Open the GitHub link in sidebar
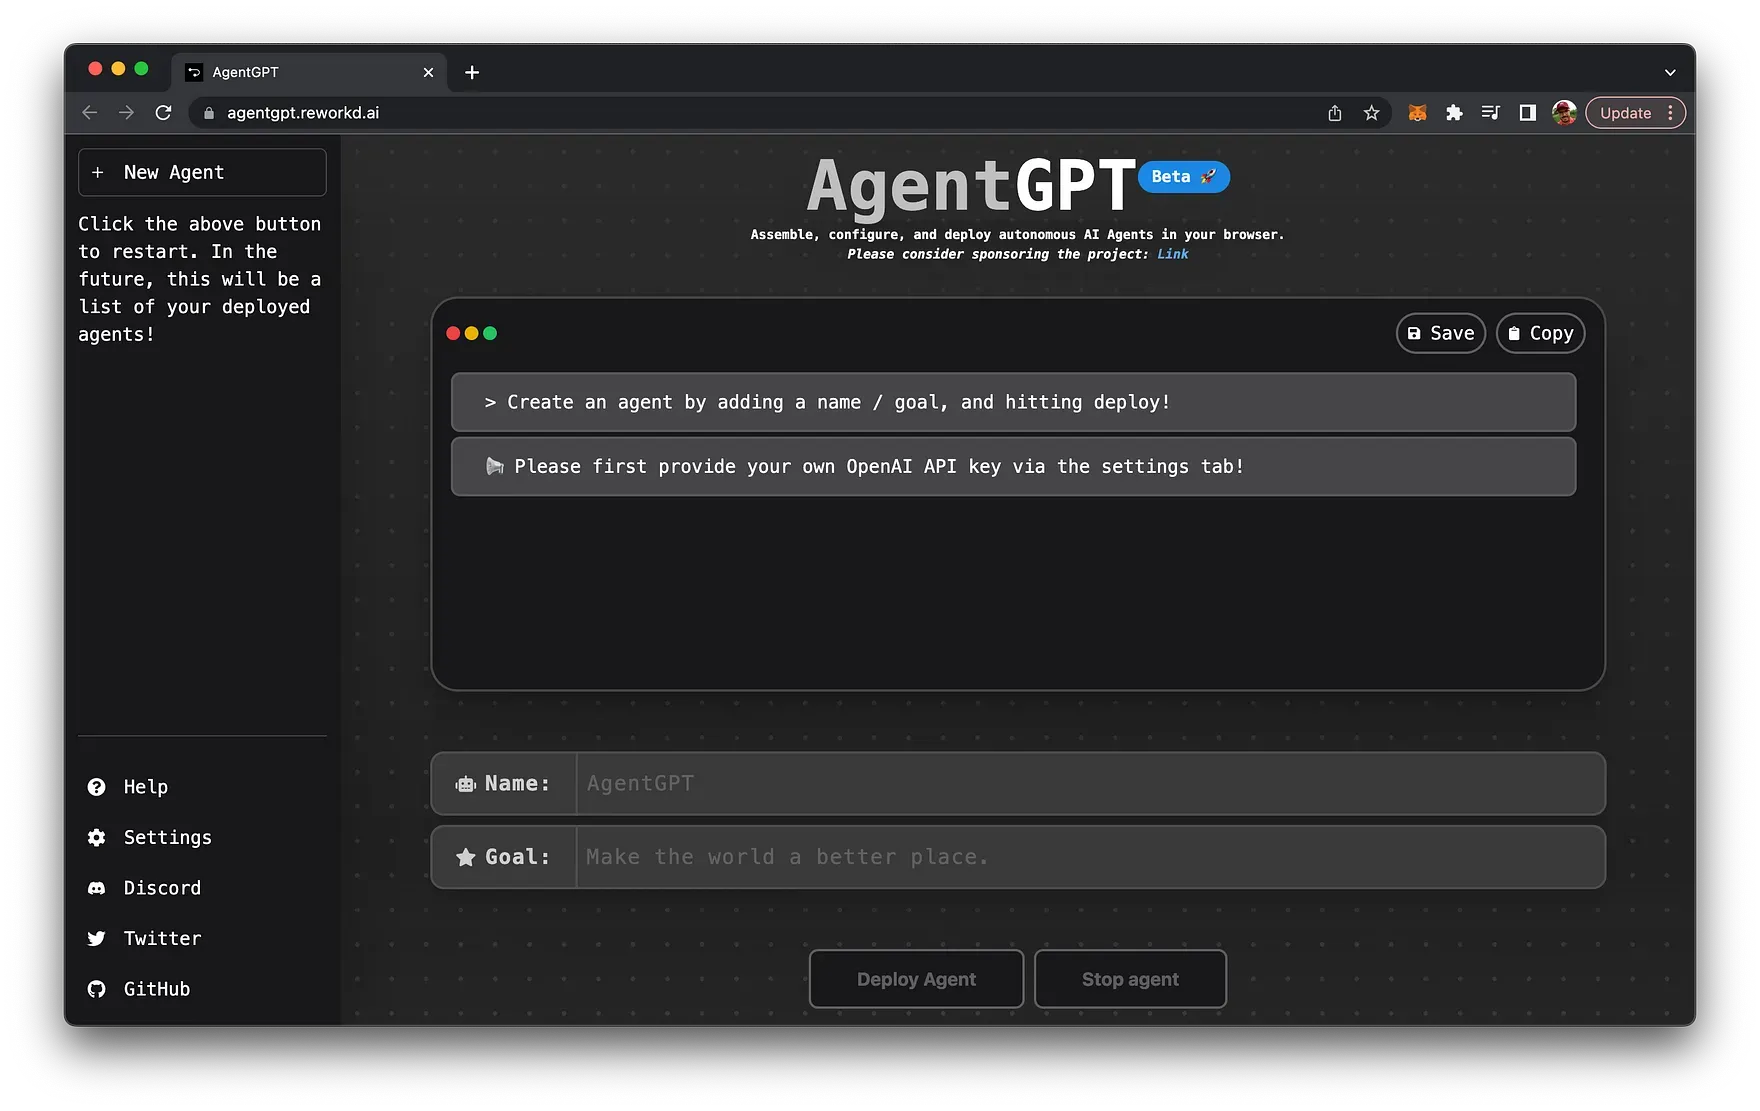Image resolution: width=1760 pixels, height=1111 pixels. point(156,989)
